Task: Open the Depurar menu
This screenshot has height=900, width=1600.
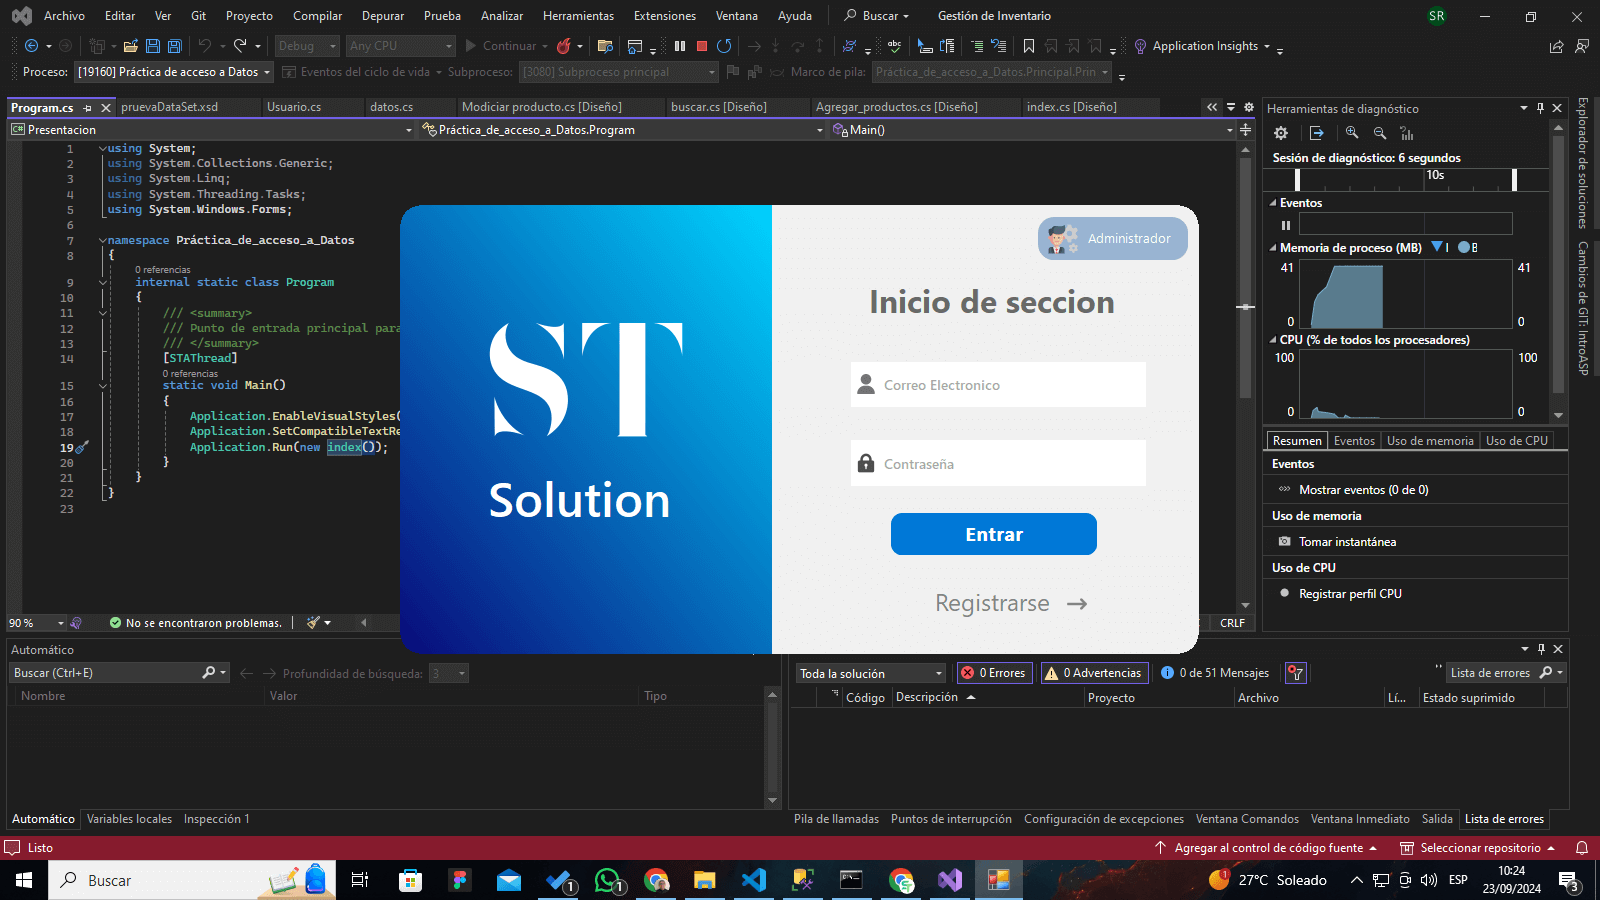Action: coord(383,16)
